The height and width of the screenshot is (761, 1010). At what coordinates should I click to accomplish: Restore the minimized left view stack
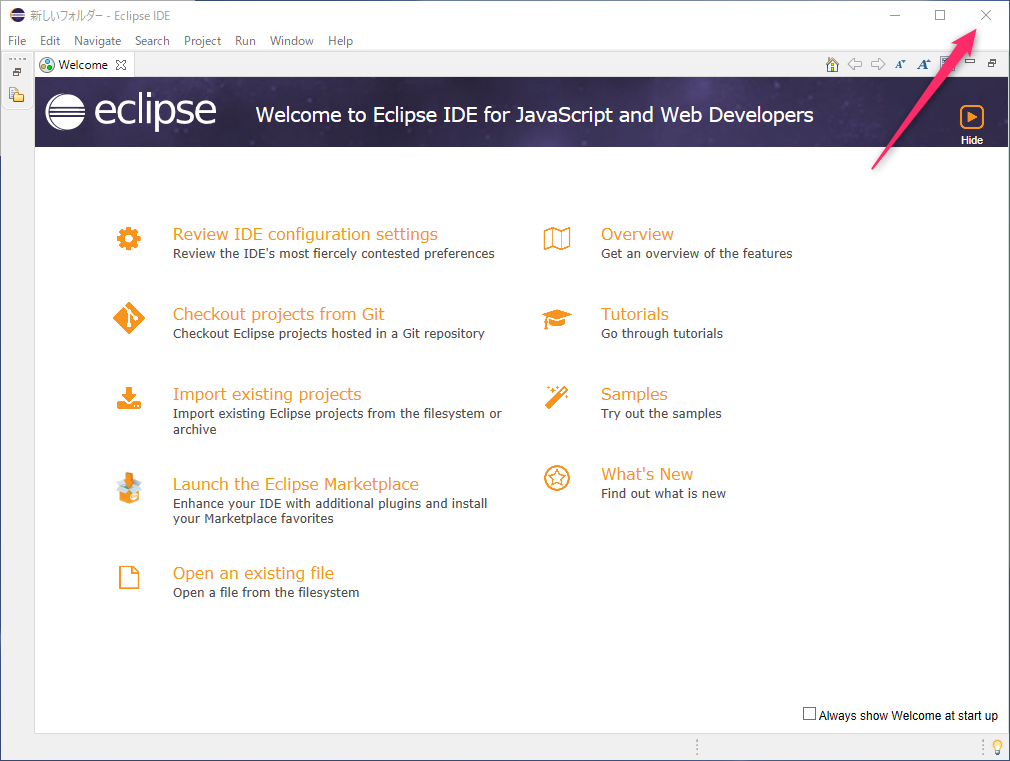[x=17, y=72]
